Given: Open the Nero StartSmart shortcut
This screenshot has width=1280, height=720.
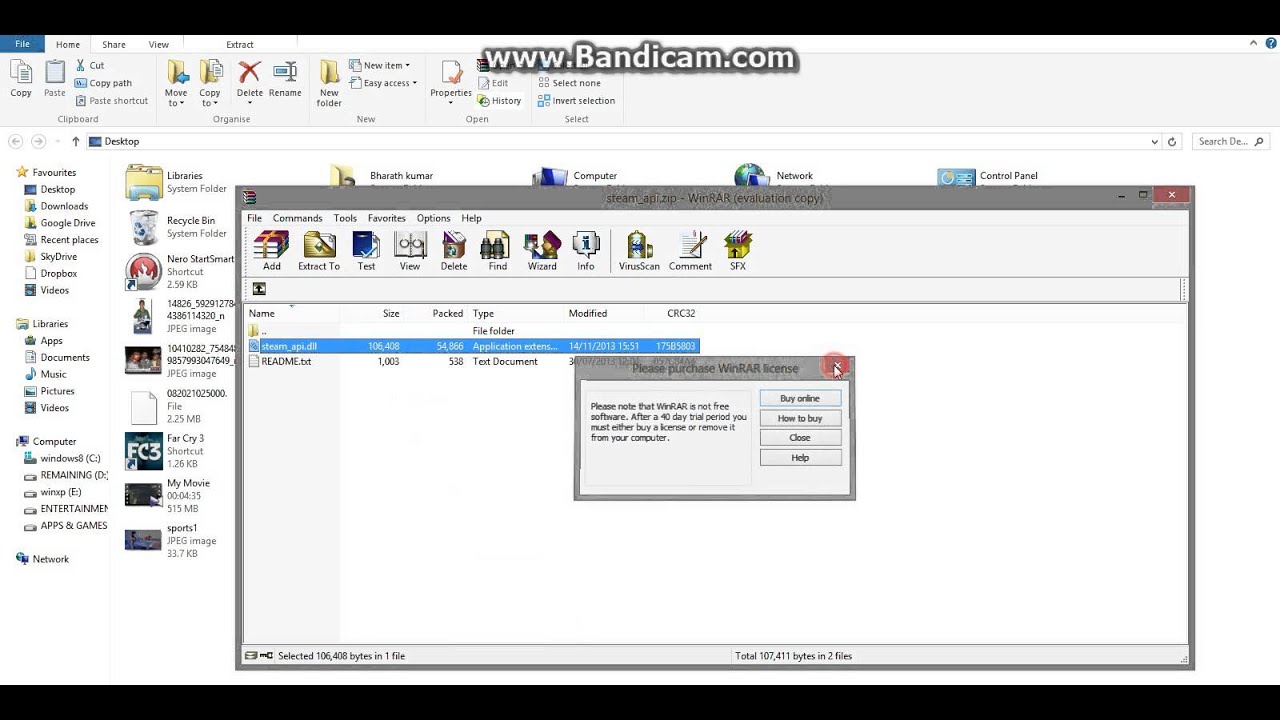Looking at the screenshot, I should click(180, 272).
